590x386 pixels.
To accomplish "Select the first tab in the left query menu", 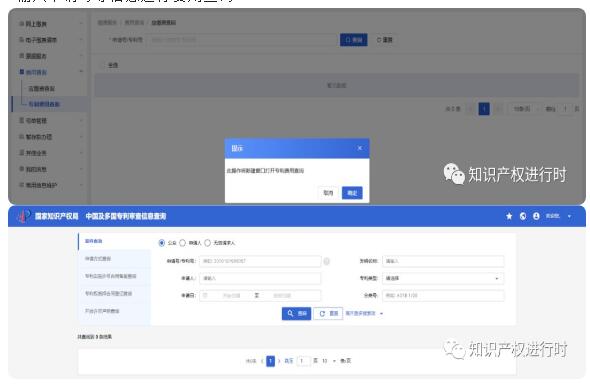I will point(114,241).
